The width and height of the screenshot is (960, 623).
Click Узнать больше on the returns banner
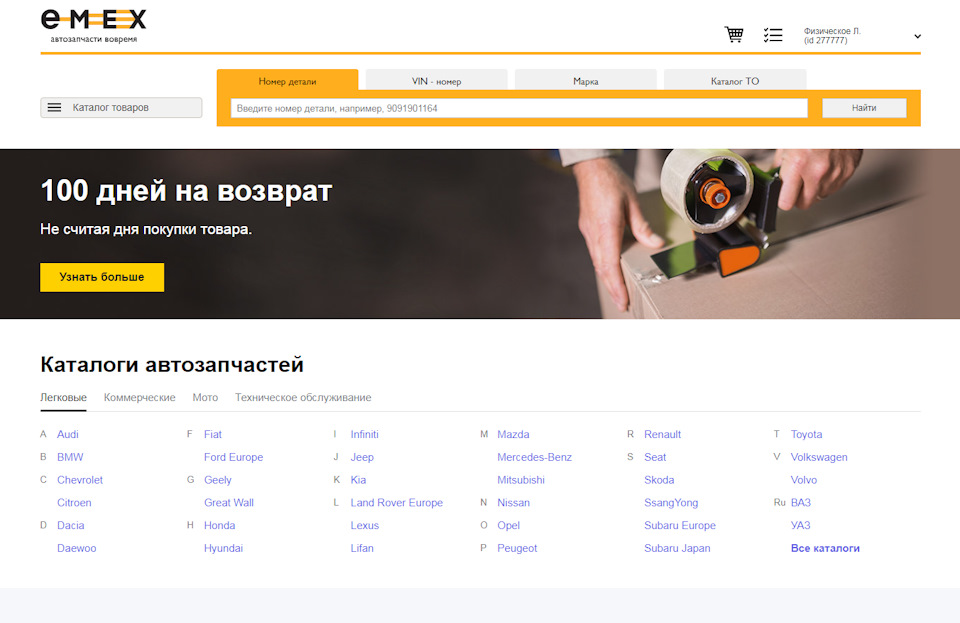point(101,277)
